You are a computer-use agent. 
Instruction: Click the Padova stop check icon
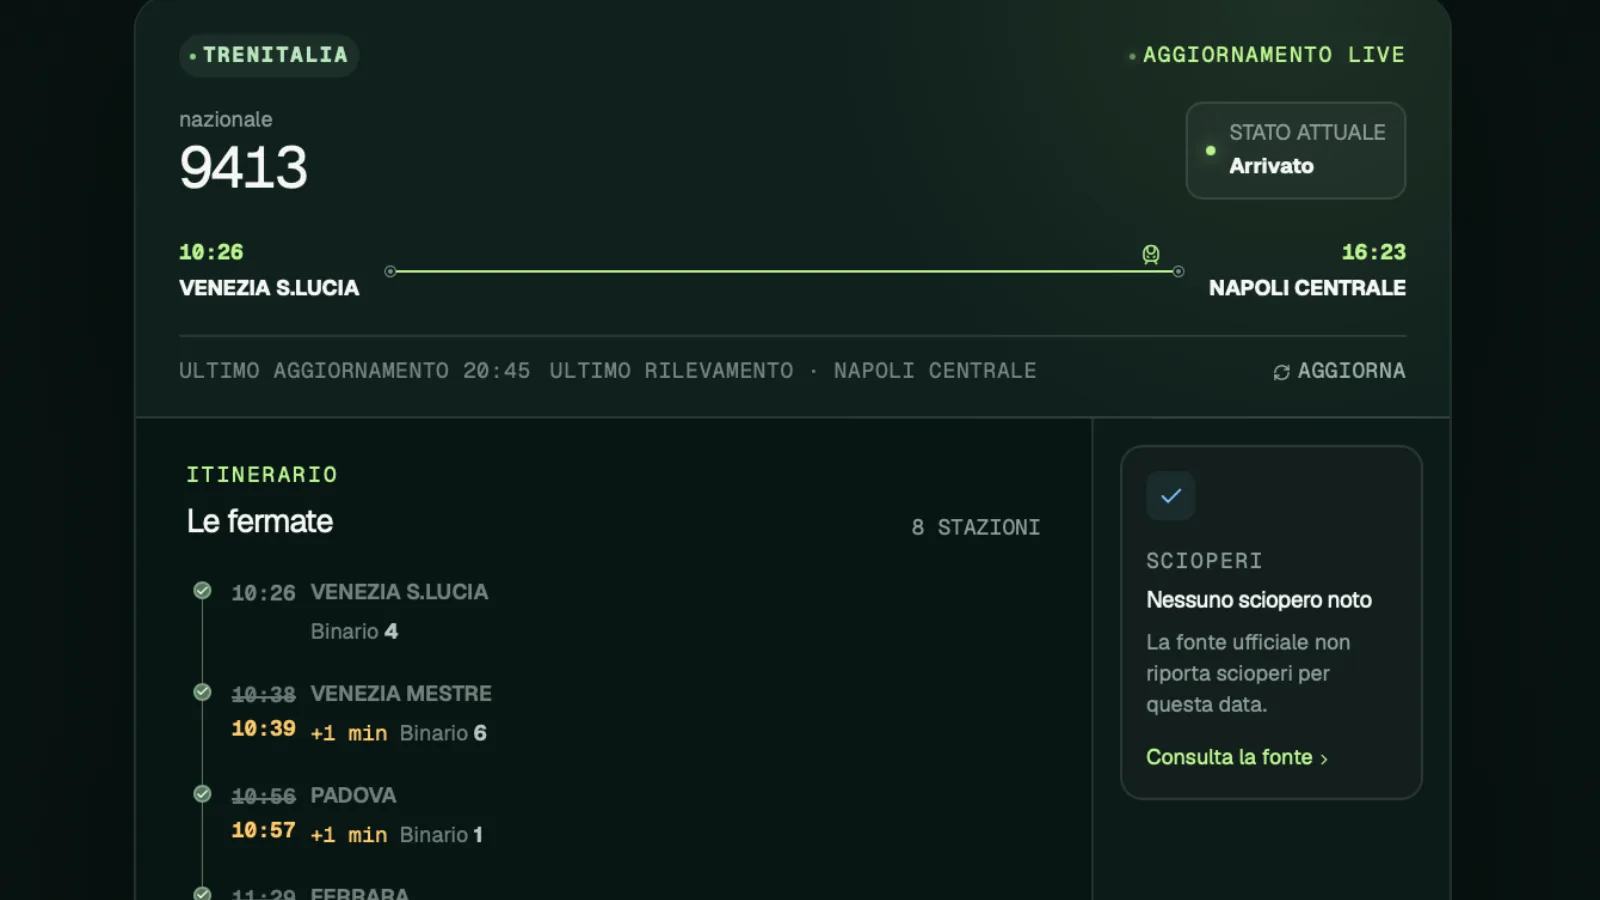pos(202,794)
